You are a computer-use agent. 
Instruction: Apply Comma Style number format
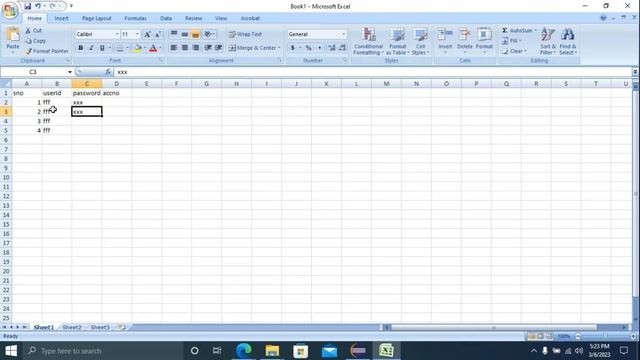[x=320, y=48]
